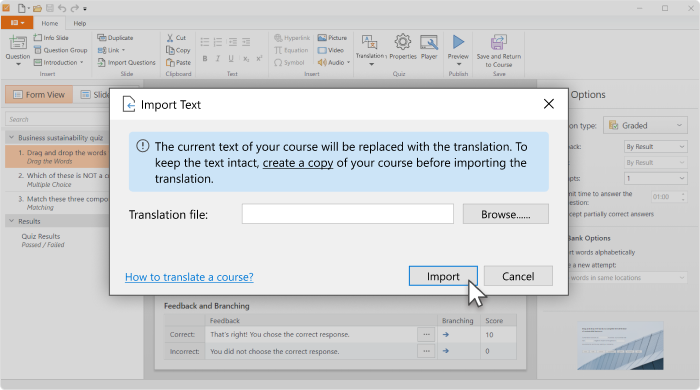Cut the selection
The image size is (700, 390).
tap(176, 38)
